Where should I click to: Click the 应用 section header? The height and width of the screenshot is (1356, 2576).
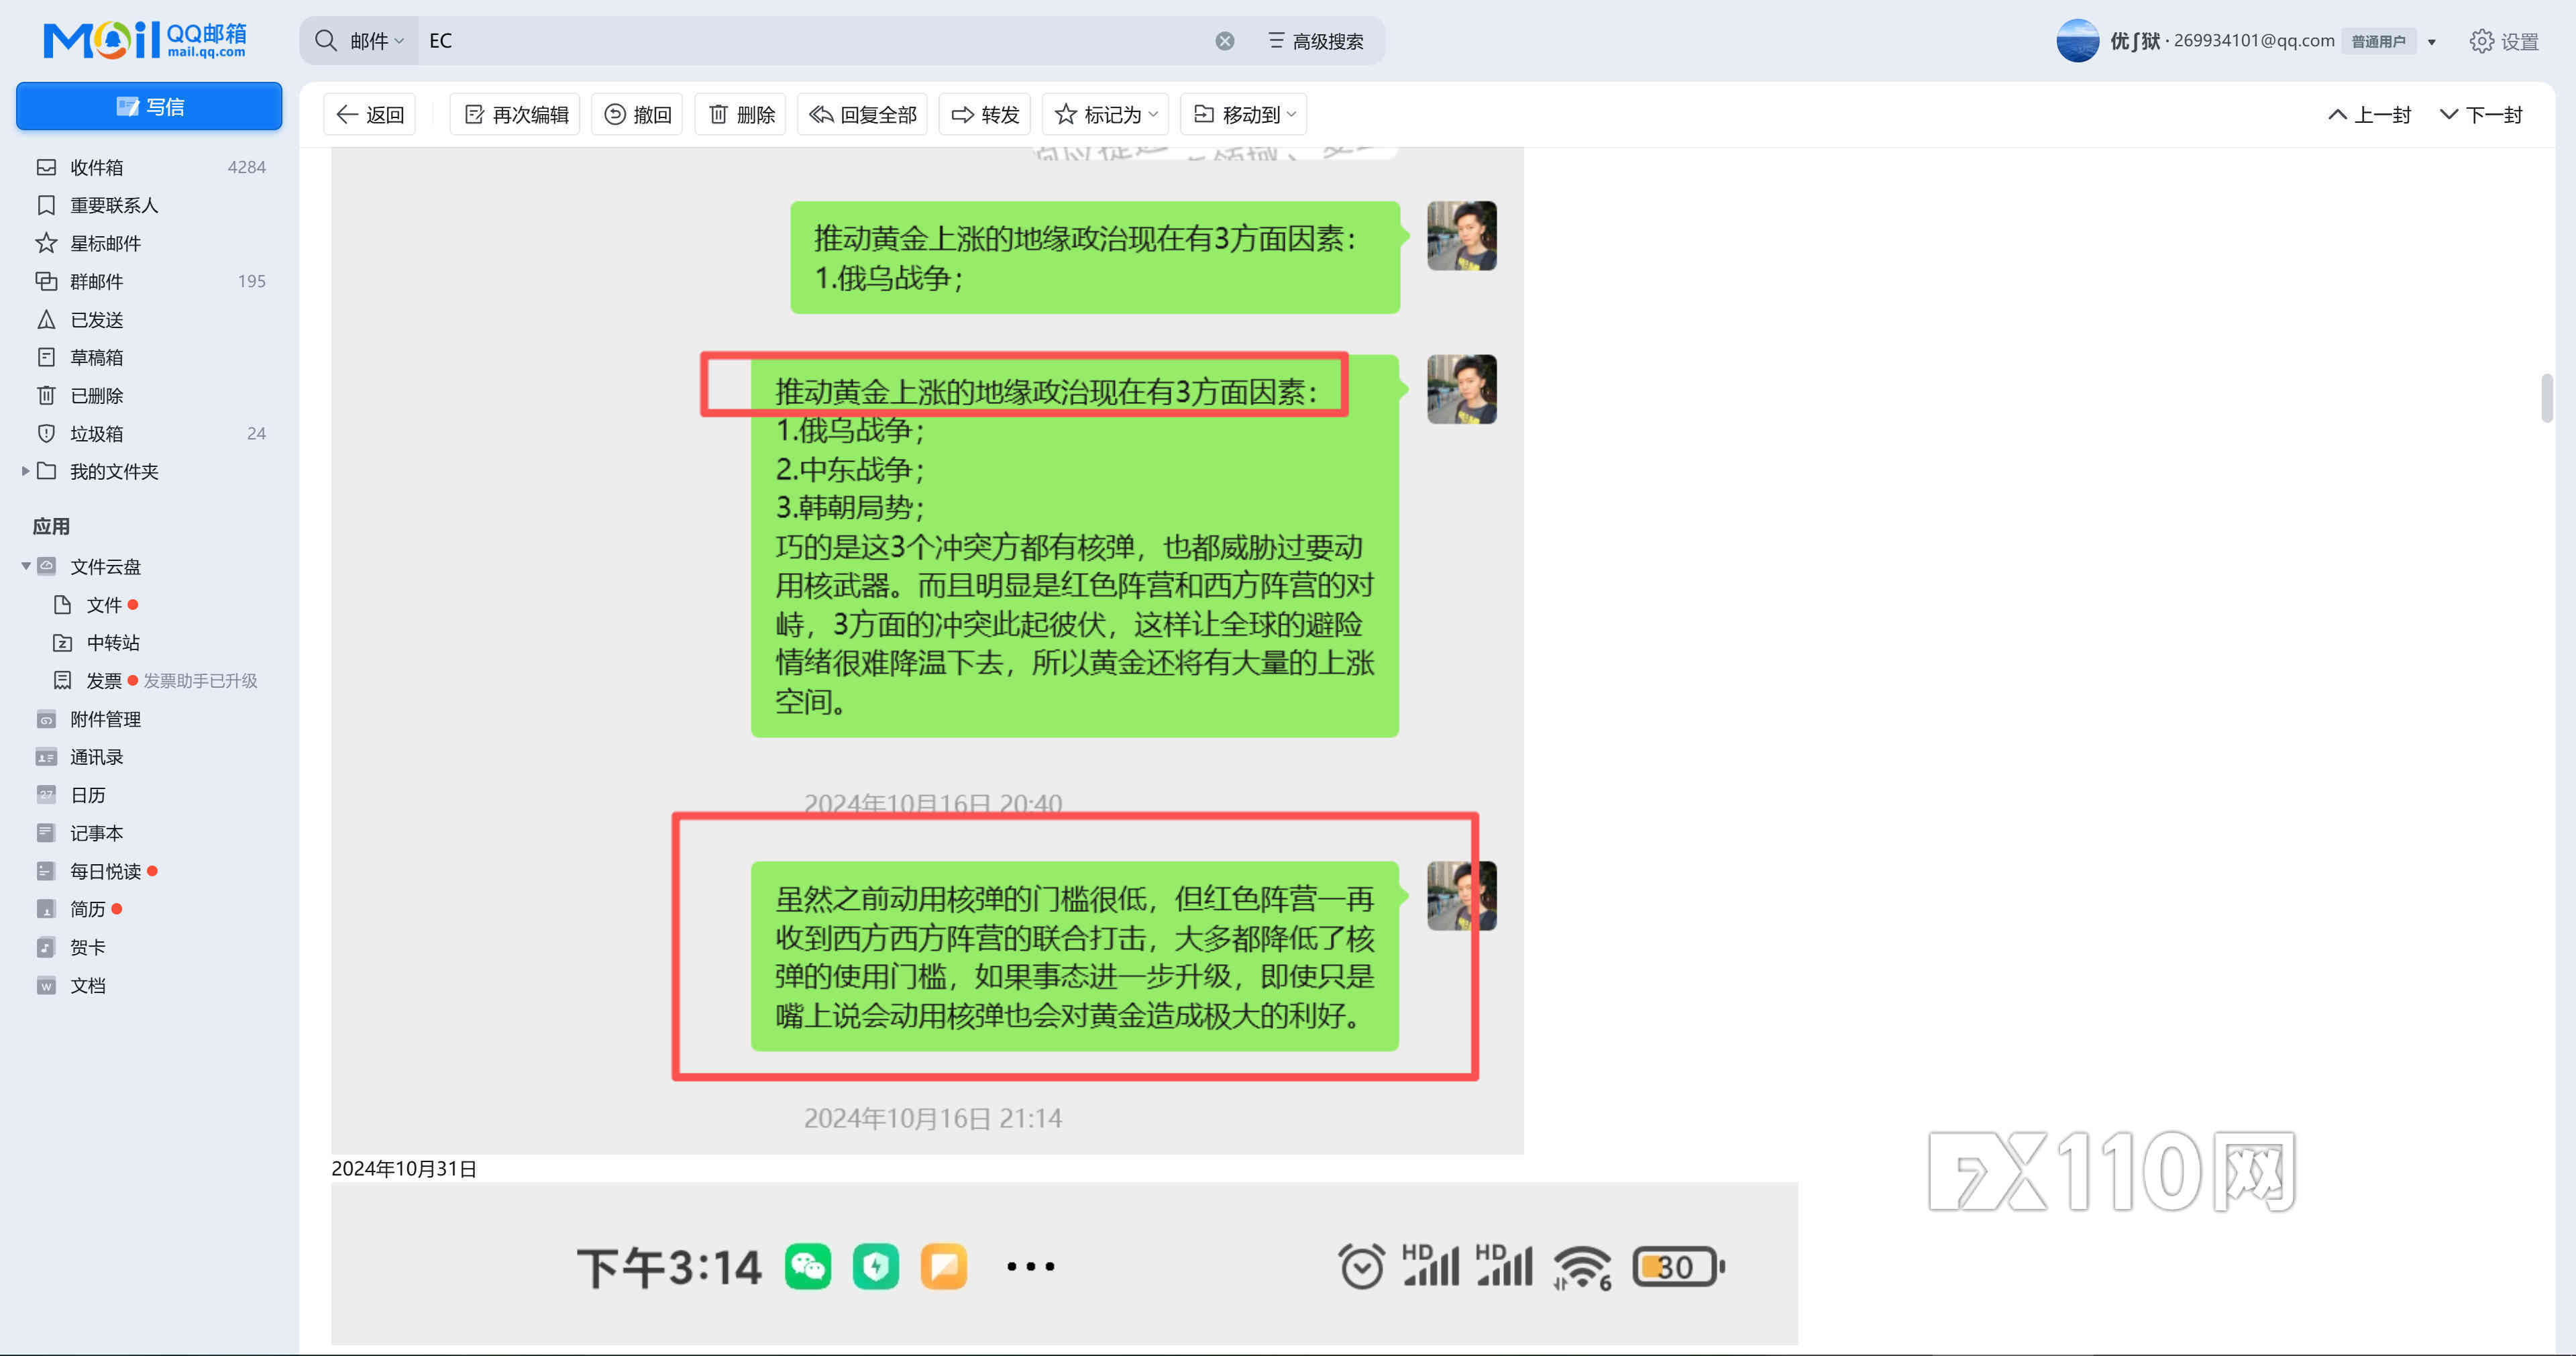51,526
